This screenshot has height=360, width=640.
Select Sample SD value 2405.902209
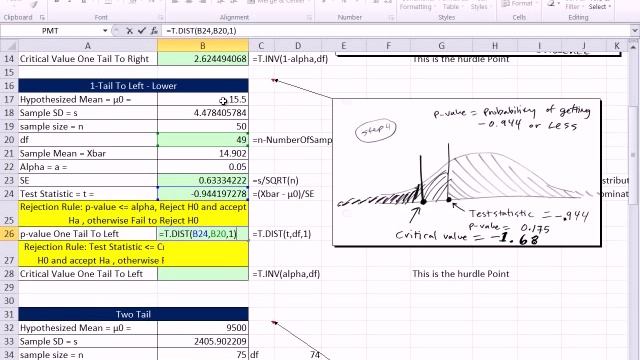(x=203, y=341)
